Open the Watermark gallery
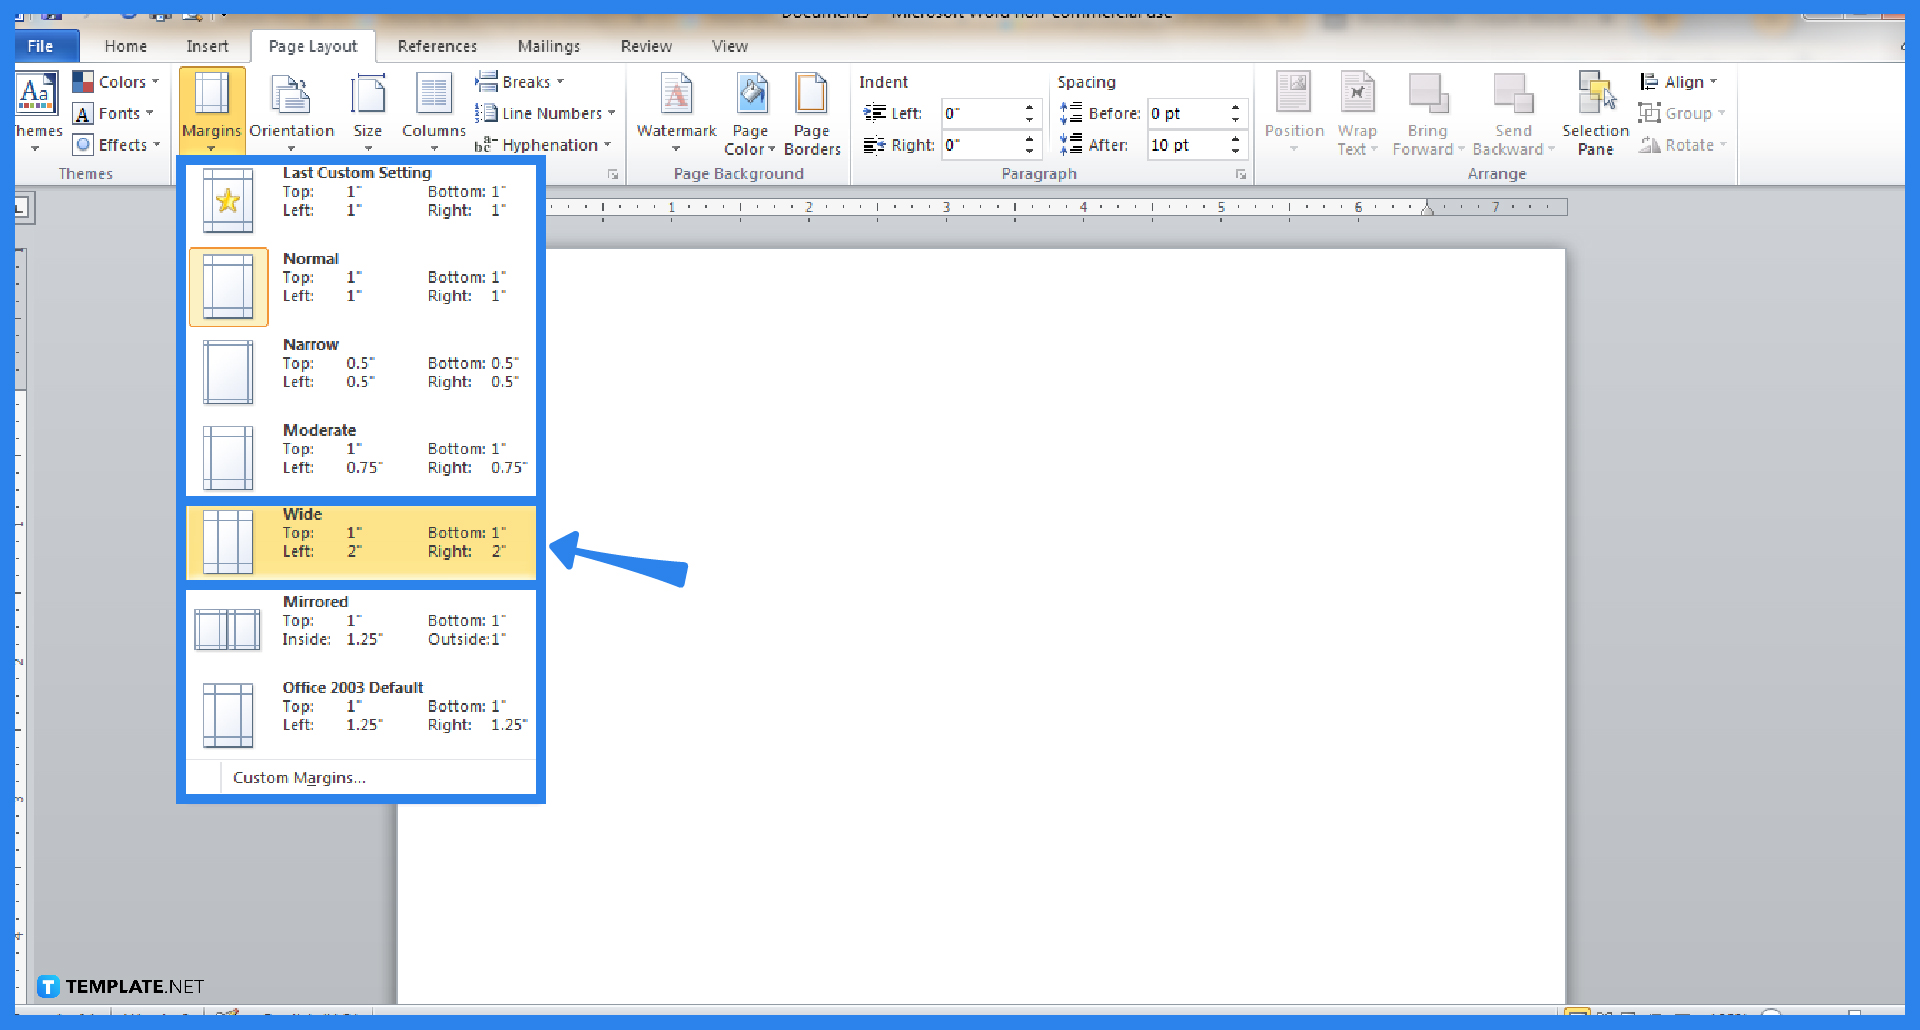 (x=676, y=112)
